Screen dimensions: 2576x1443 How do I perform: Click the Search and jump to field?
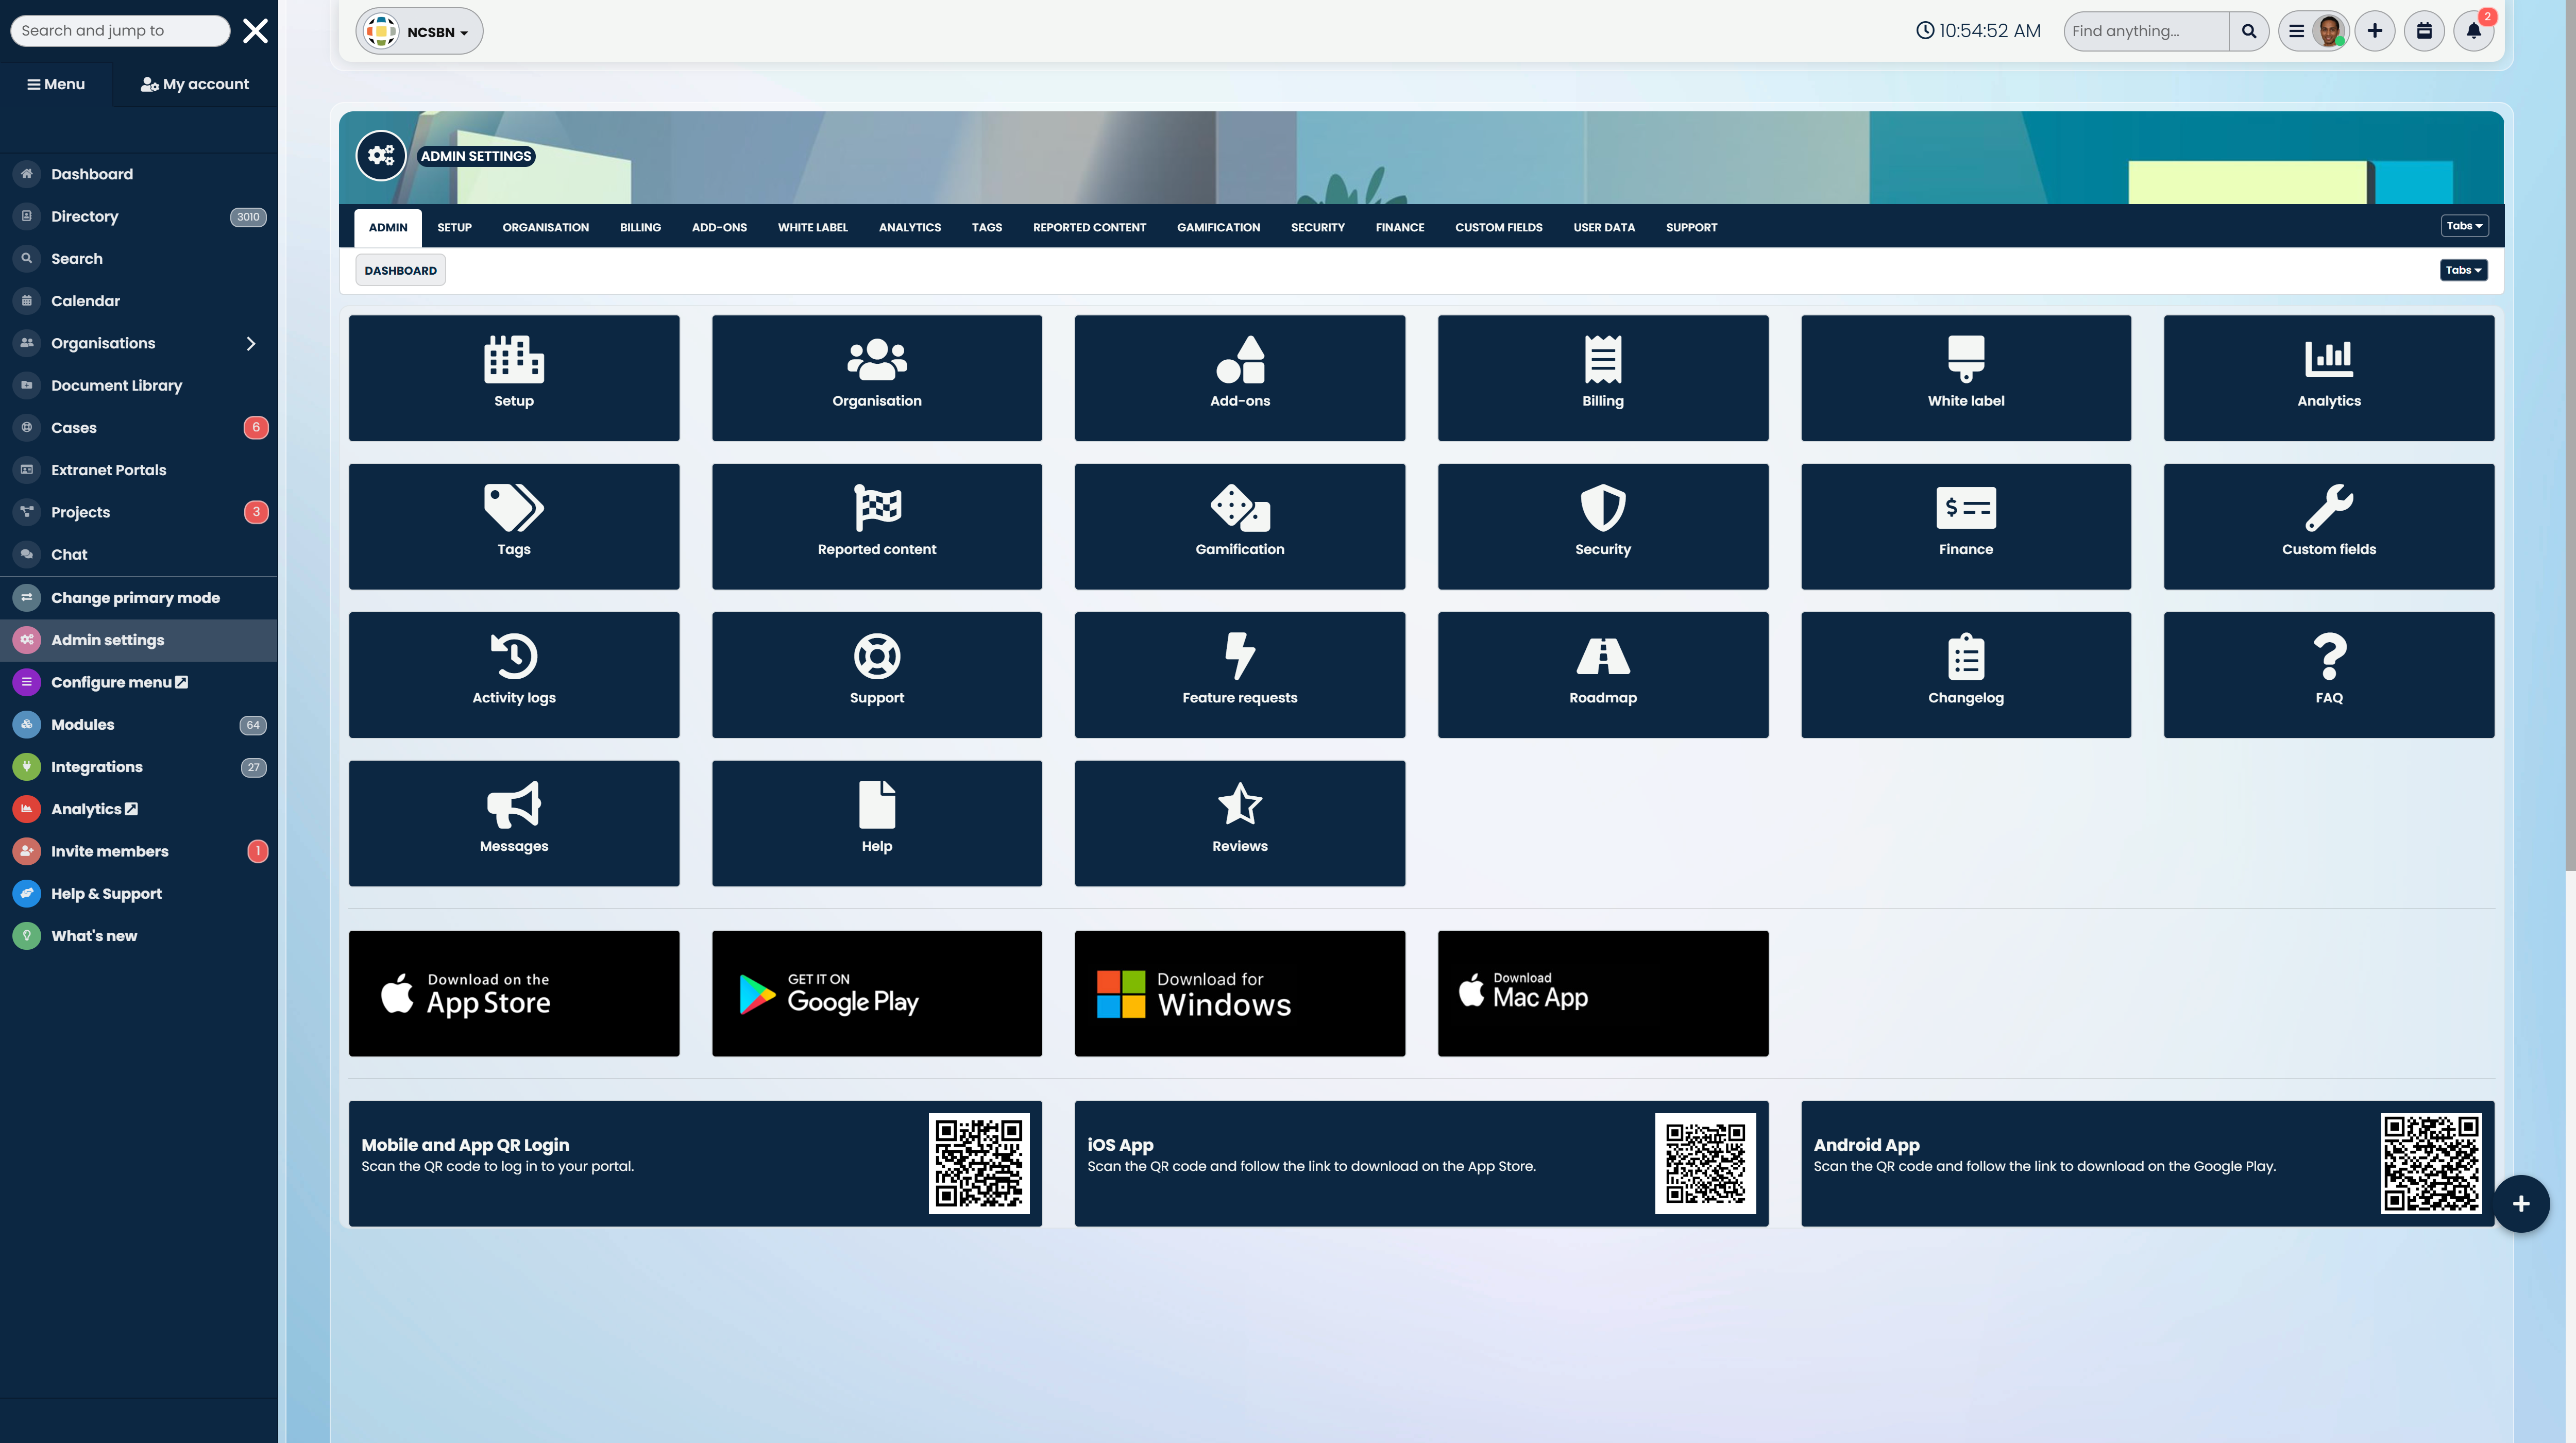120,30
